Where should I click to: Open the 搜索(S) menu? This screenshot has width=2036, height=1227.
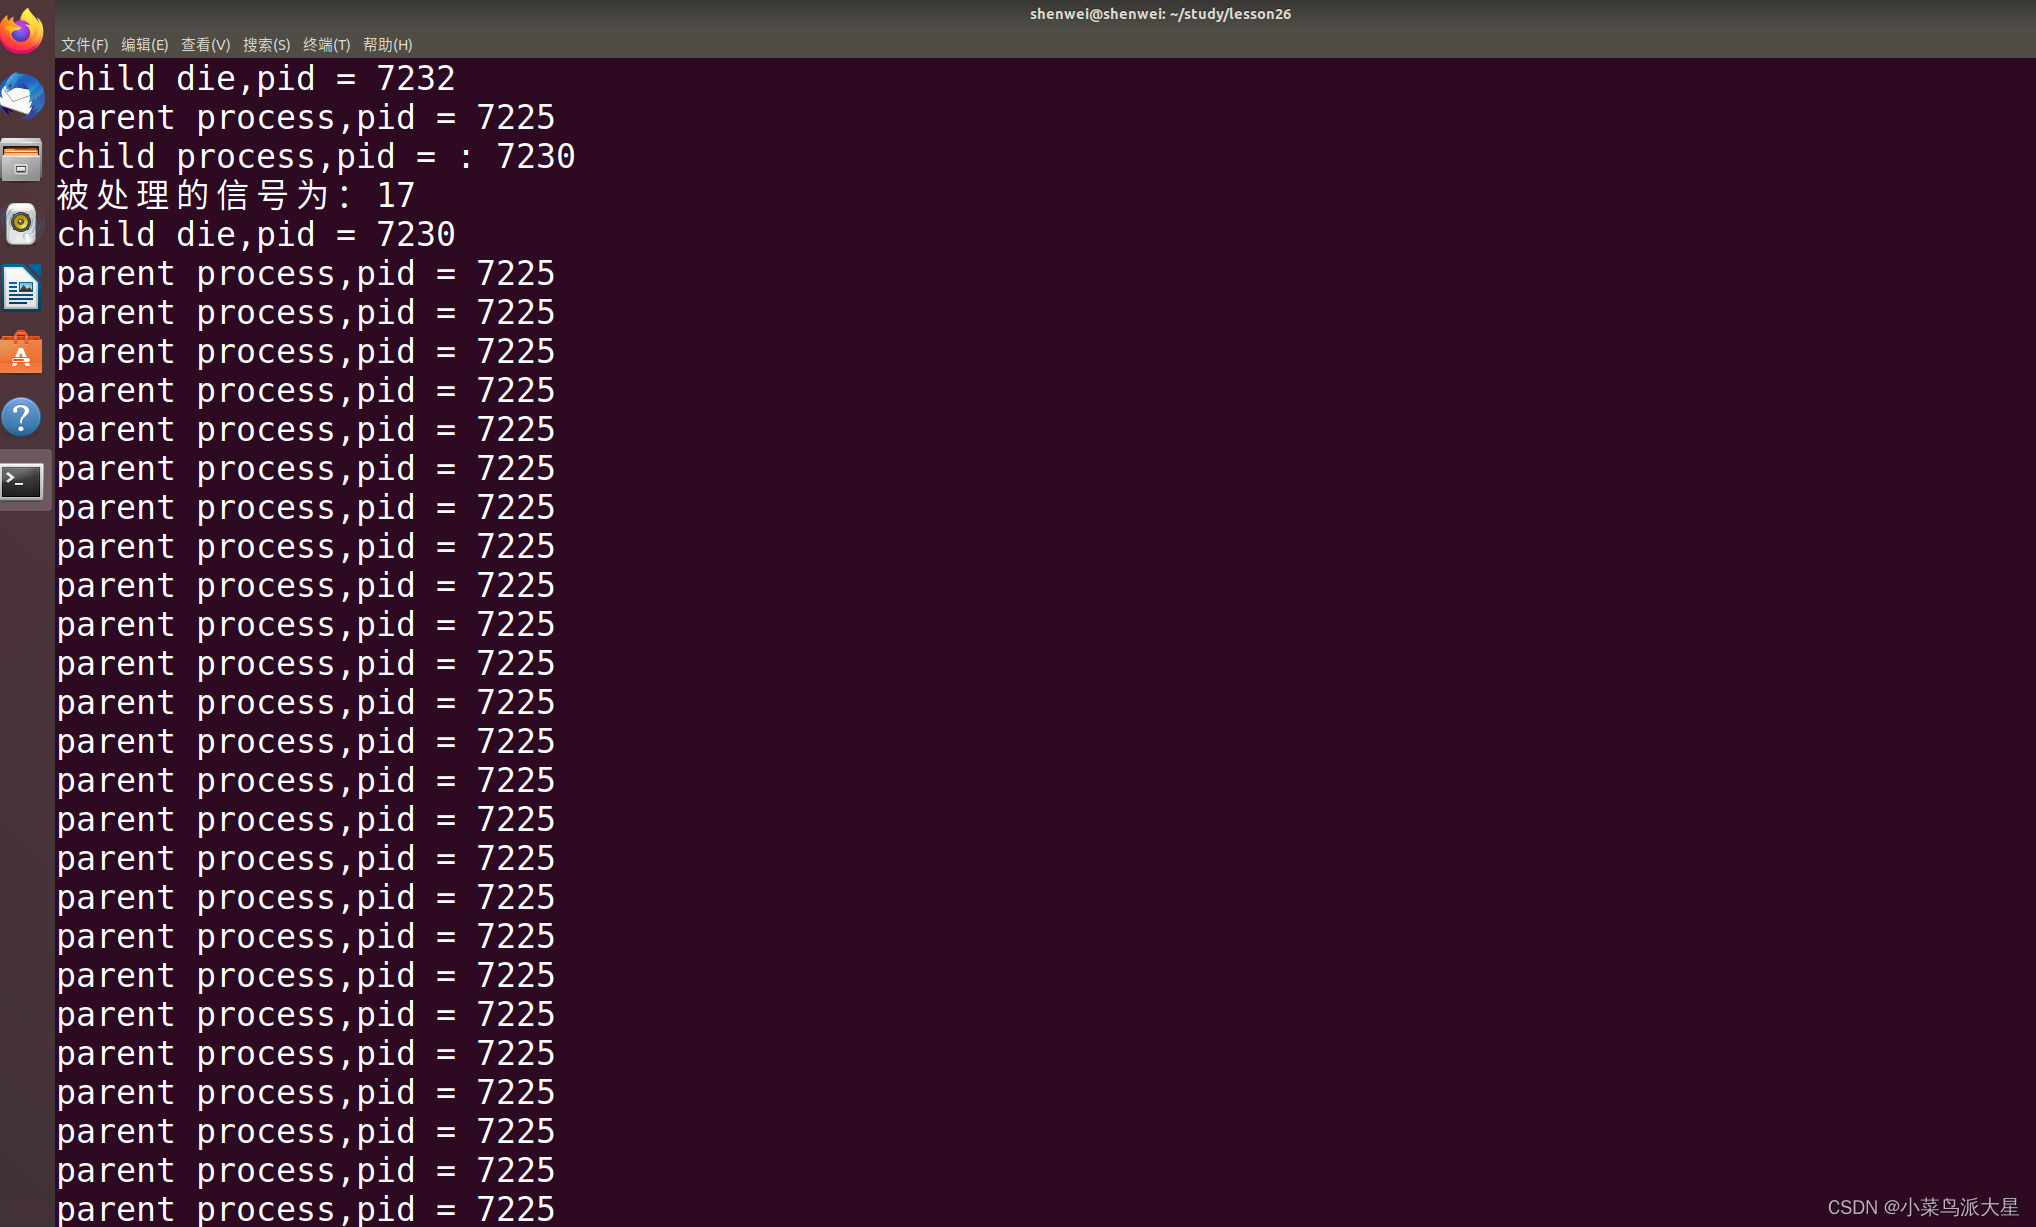(266, 44)
